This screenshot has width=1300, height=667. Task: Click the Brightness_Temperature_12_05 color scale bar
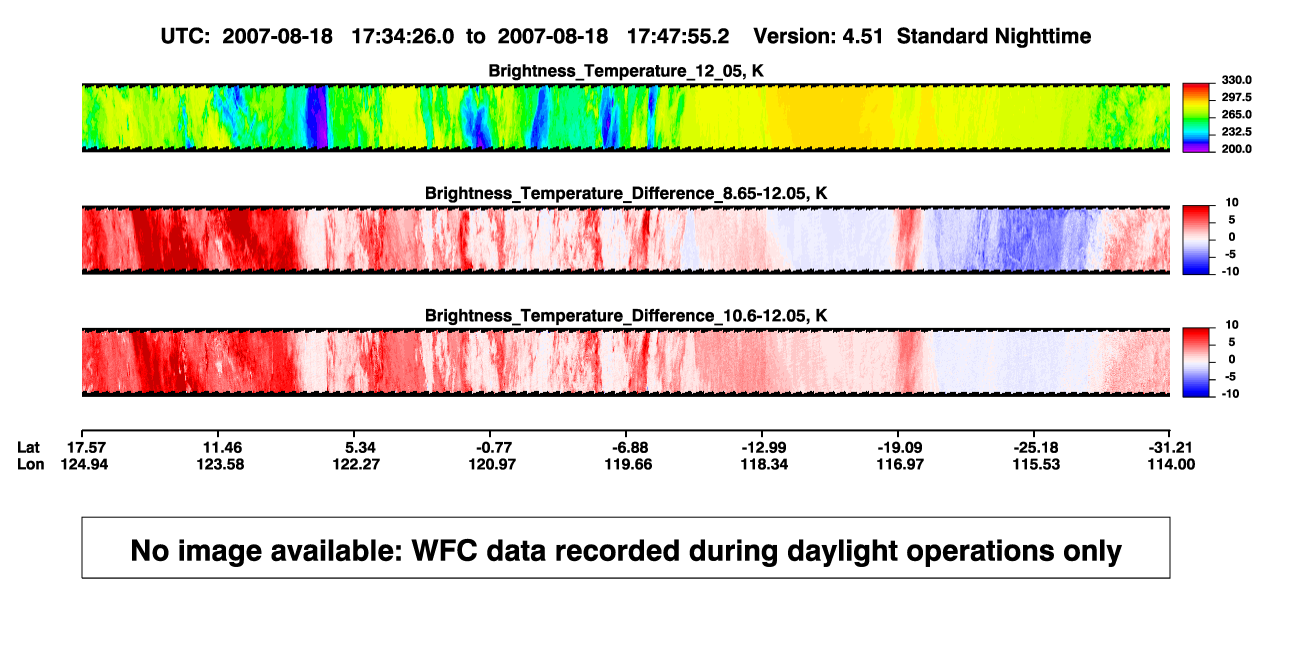point(1197,117)
